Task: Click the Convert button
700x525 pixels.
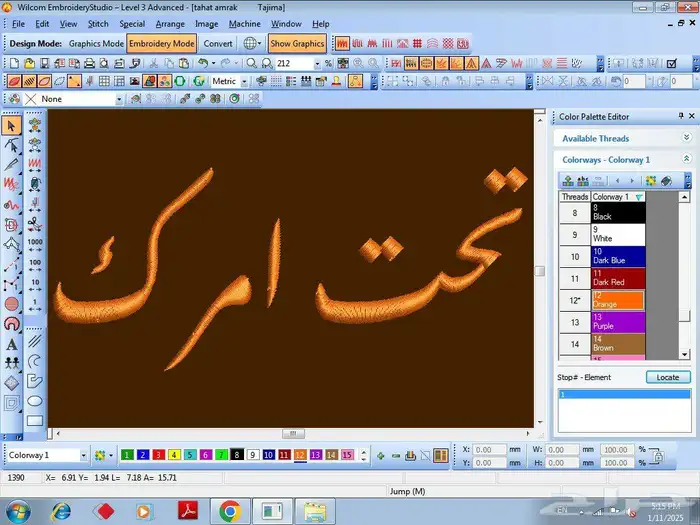Action: click(x=218, y=44)
